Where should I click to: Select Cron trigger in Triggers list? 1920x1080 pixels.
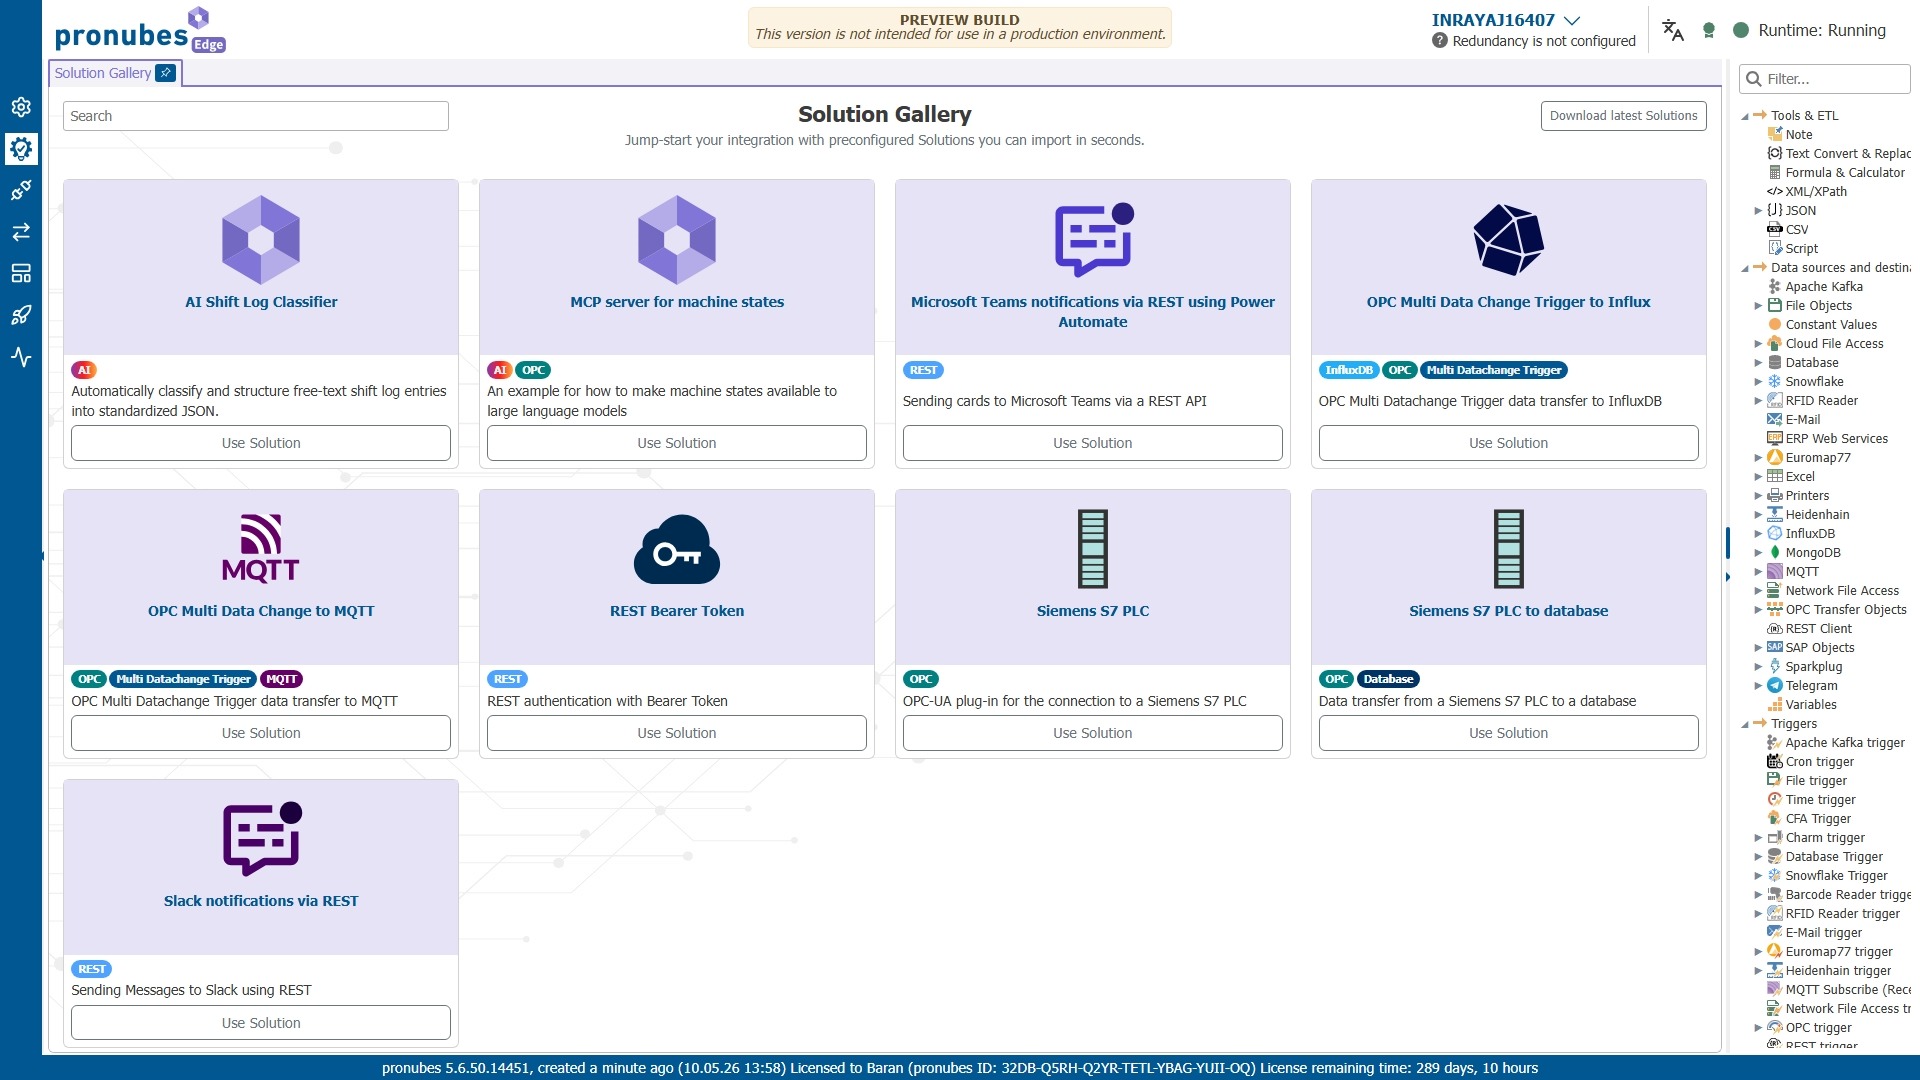point(1820,762)
